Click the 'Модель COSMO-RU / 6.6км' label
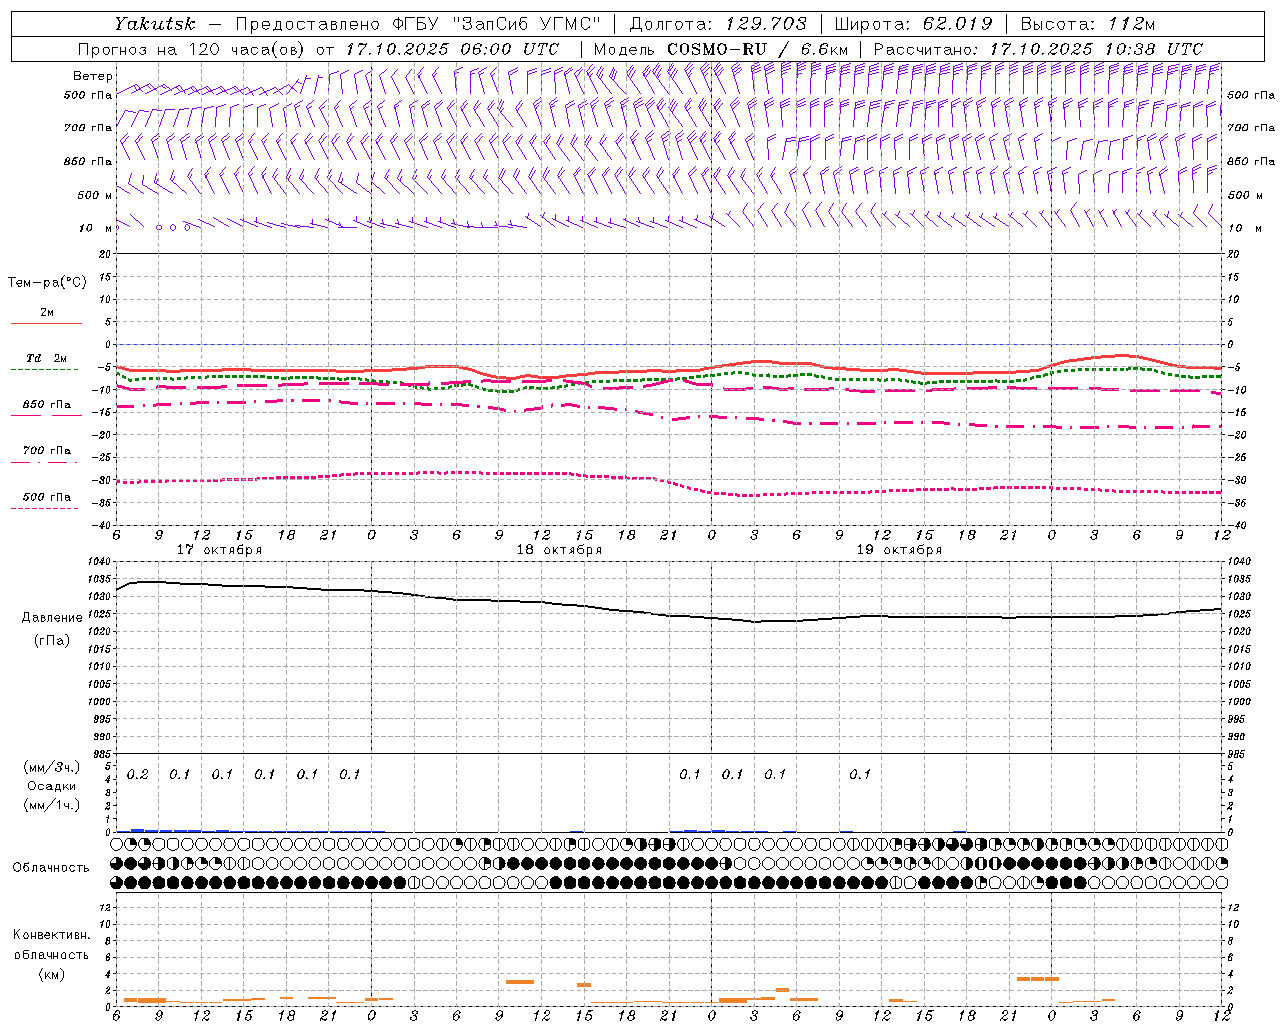Screen dimensions: 1280x1024 coord(721,49)
